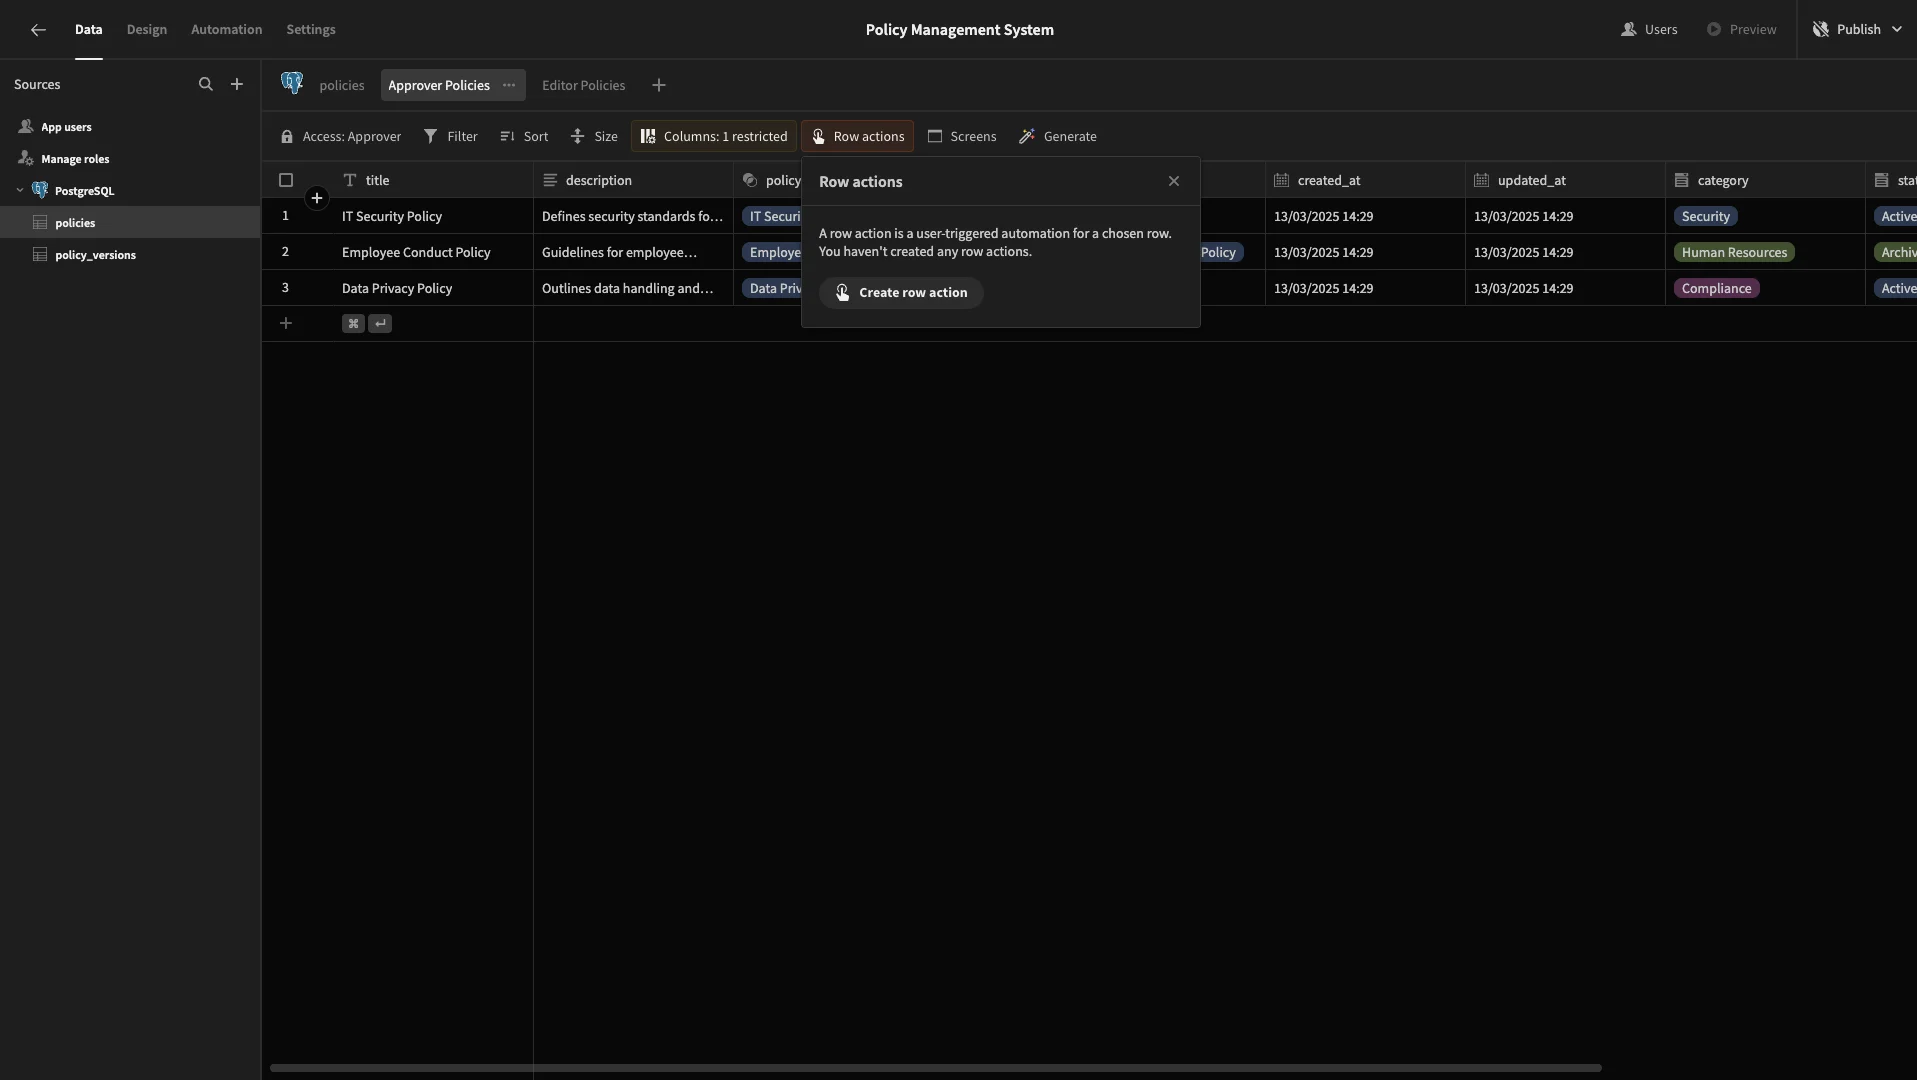Go back using the left arrow icon

click(x=38, y=30)
